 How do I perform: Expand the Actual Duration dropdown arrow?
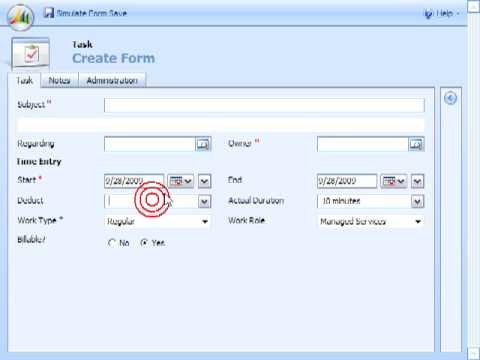(x=418, y=201)
